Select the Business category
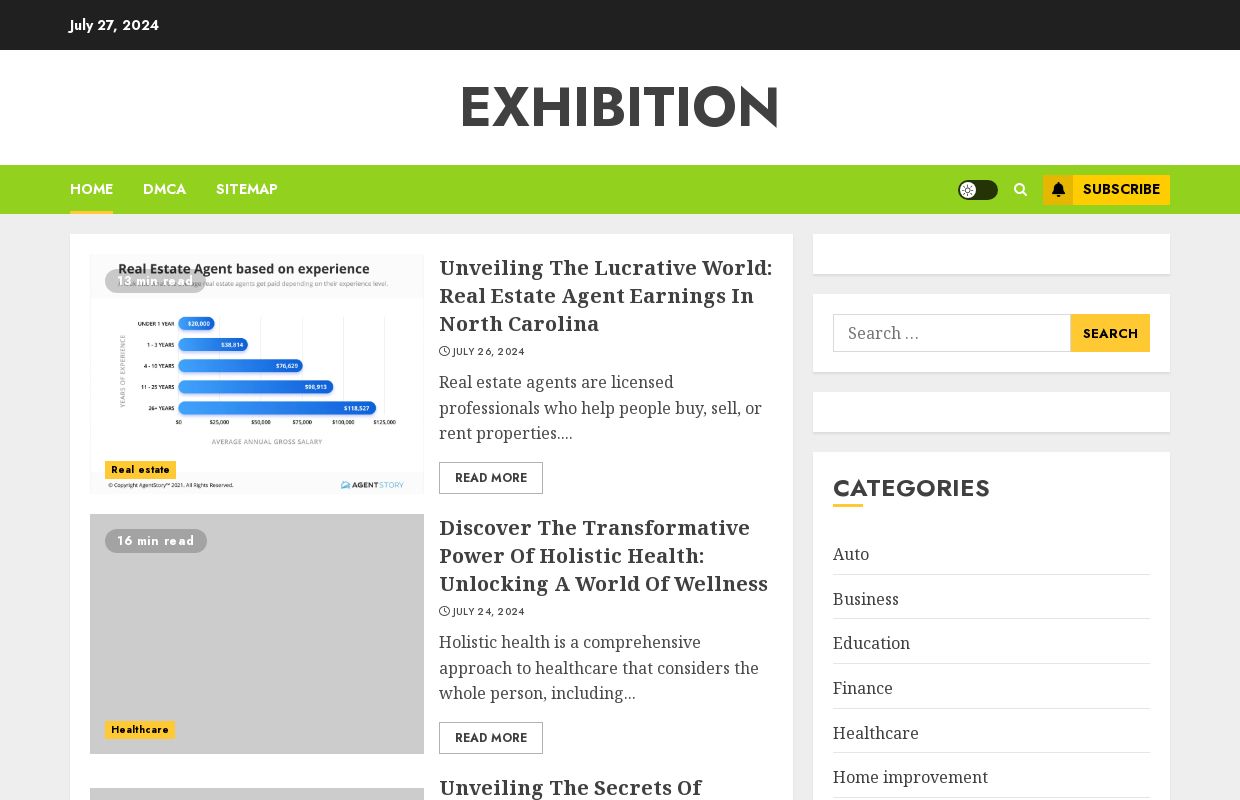 point(866,599)
